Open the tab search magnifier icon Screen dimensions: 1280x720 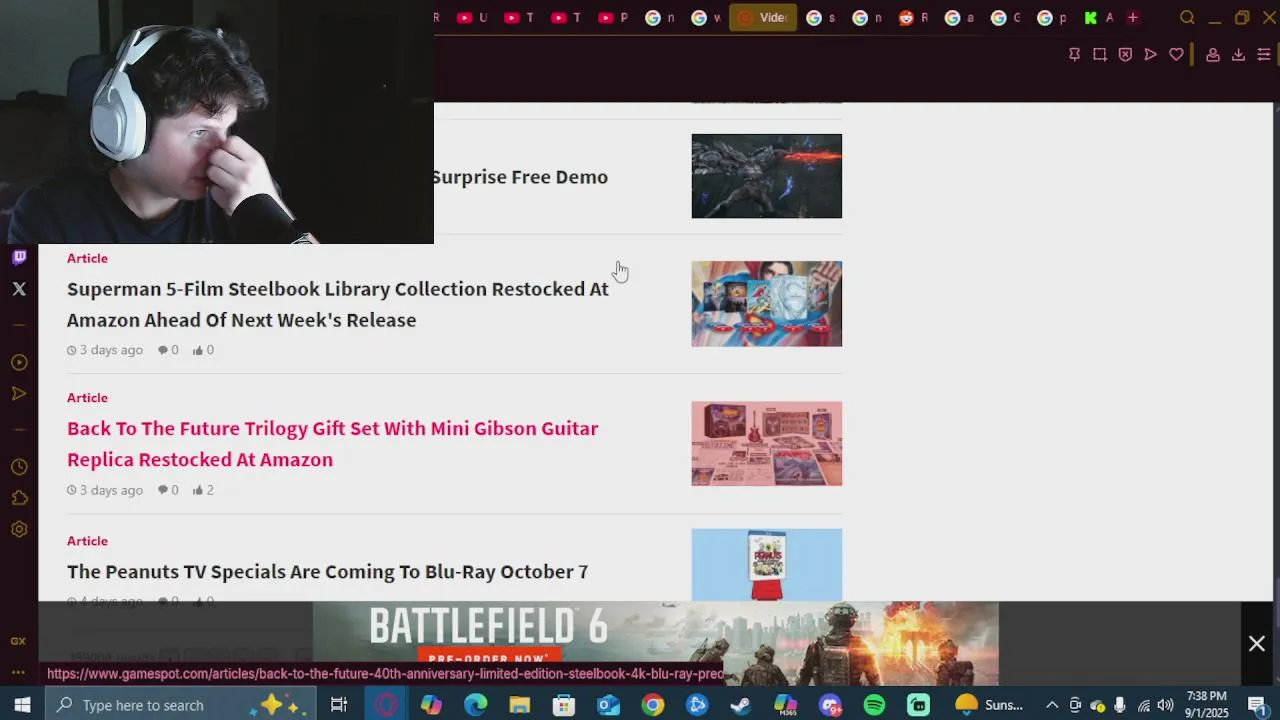1187,18
